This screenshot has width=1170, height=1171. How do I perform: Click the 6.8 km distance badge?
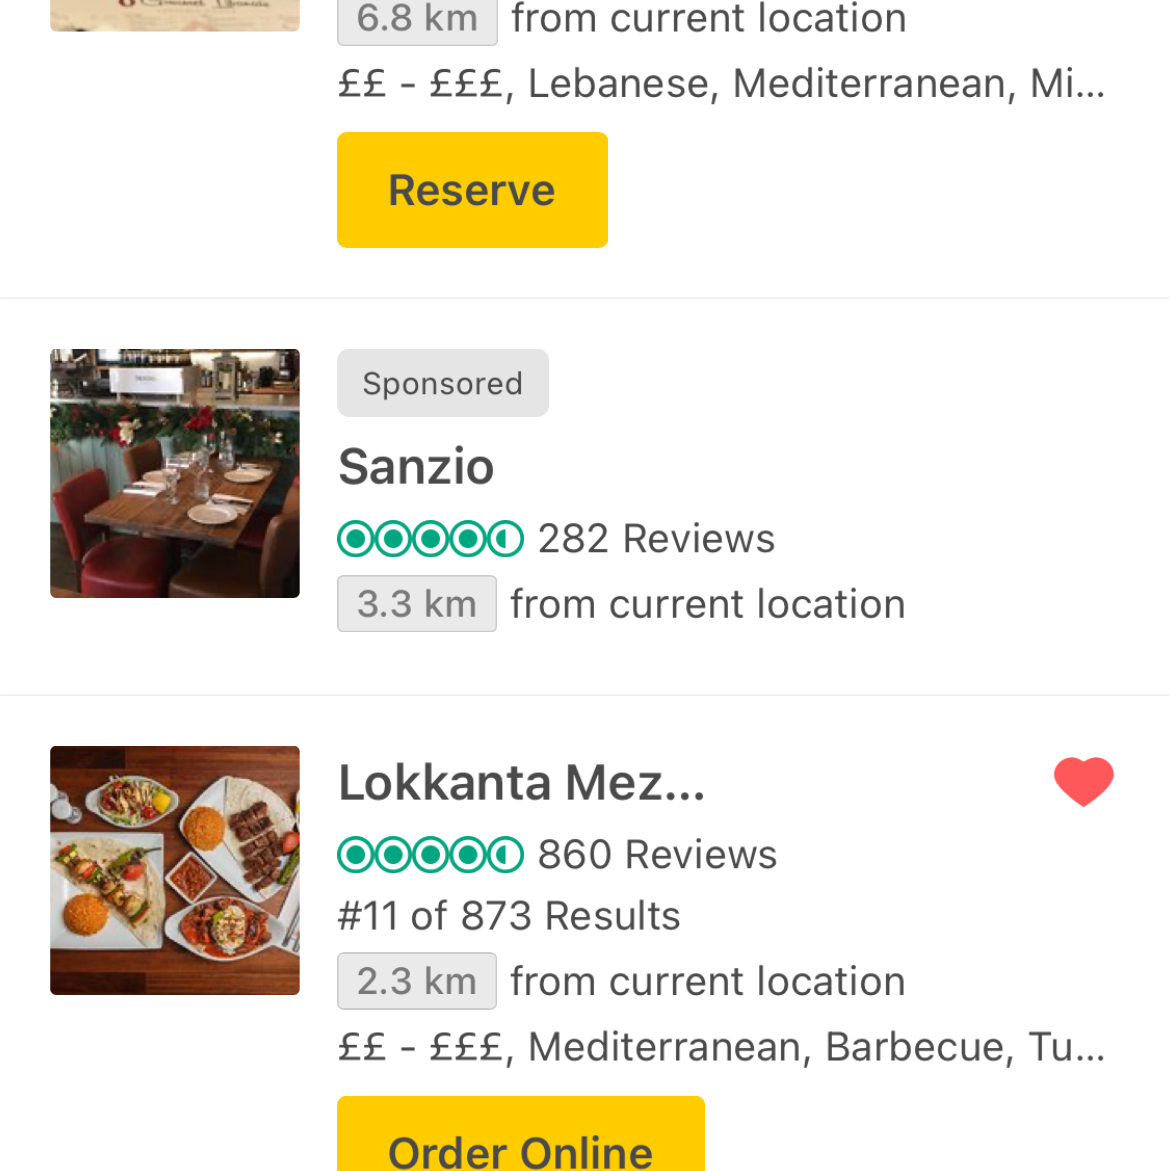tap(416, 20)
